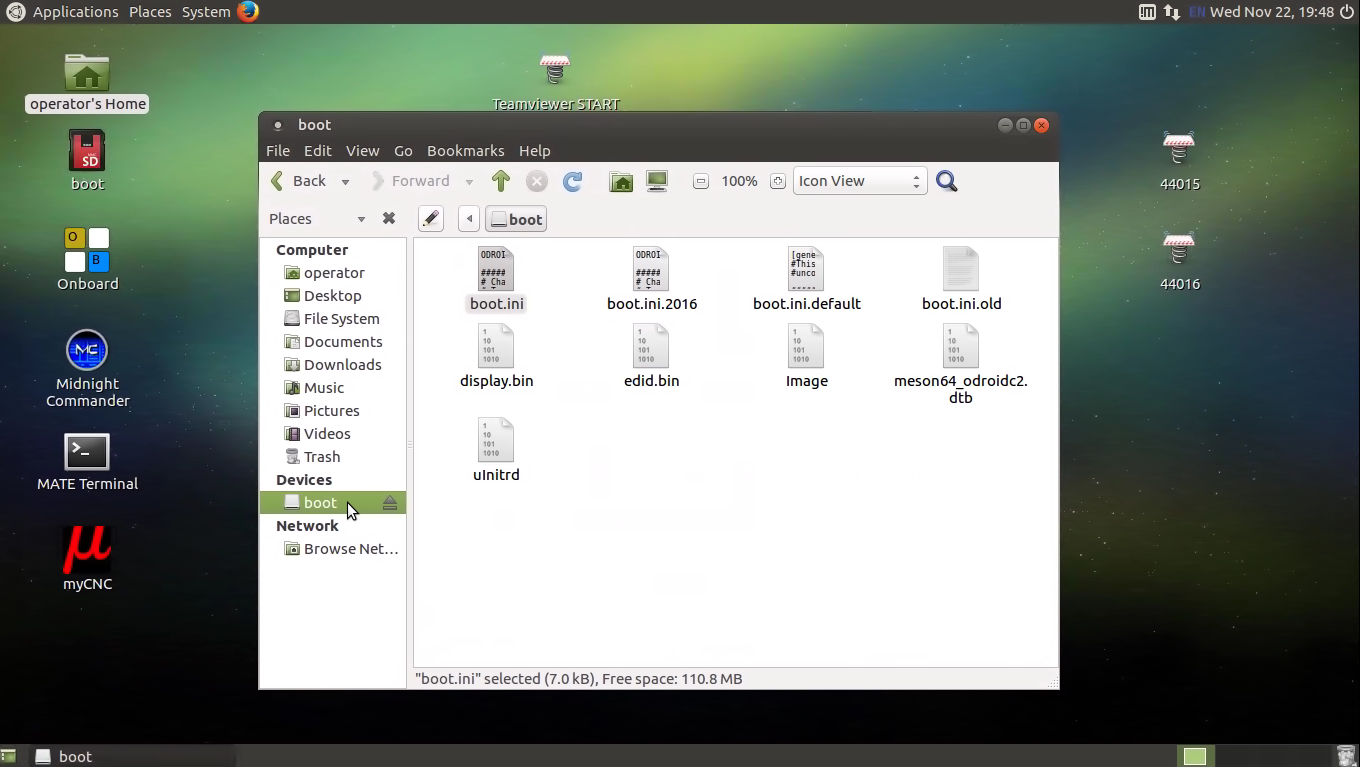Go to Home folder via toolbar icon
This screenshot has height=767, width=1360.
(x=621, y=181)
